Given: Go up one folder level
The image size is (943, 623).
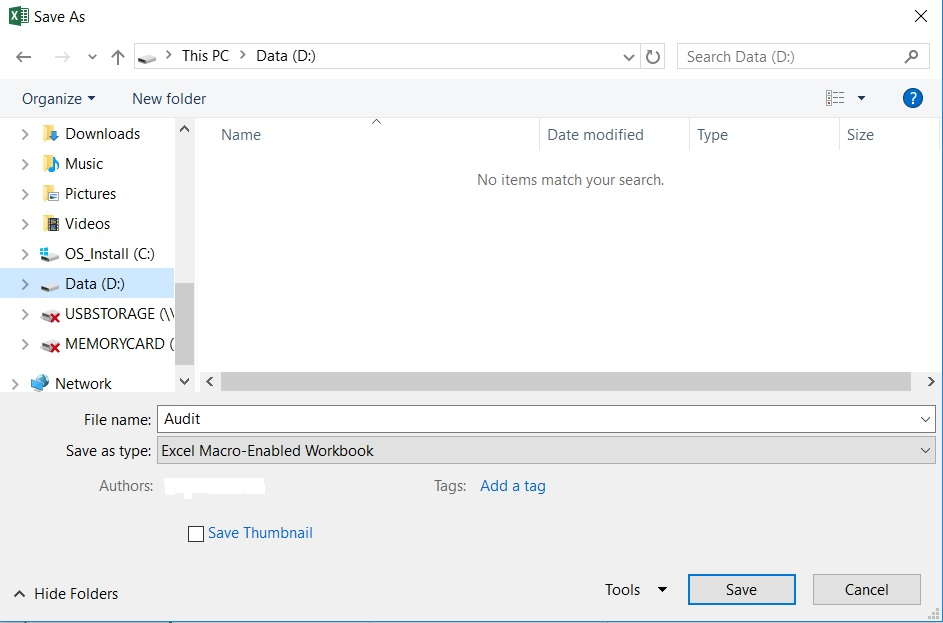Looking at the screenshot, I should pyautogui.click(x=117, y=56).
